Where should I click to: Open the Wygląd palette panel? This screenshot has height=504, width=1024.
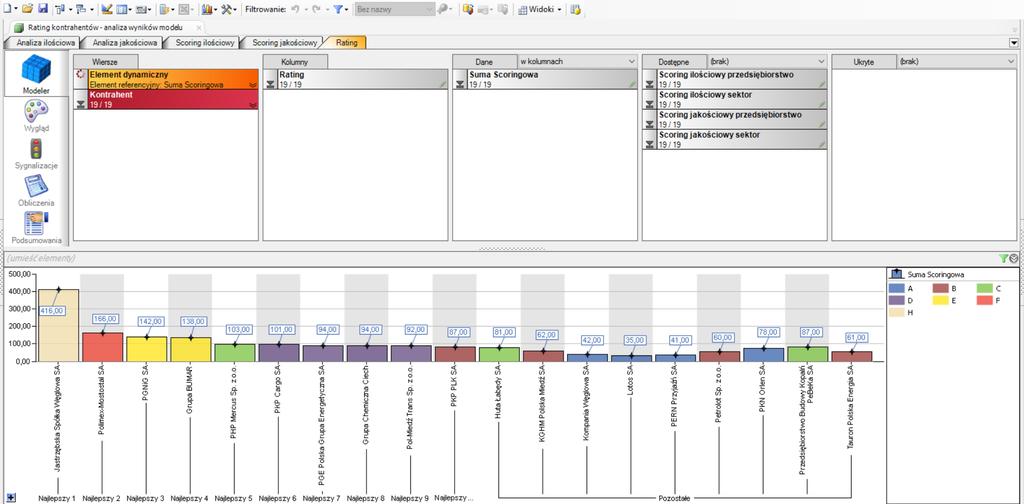(x=36, y=115)
